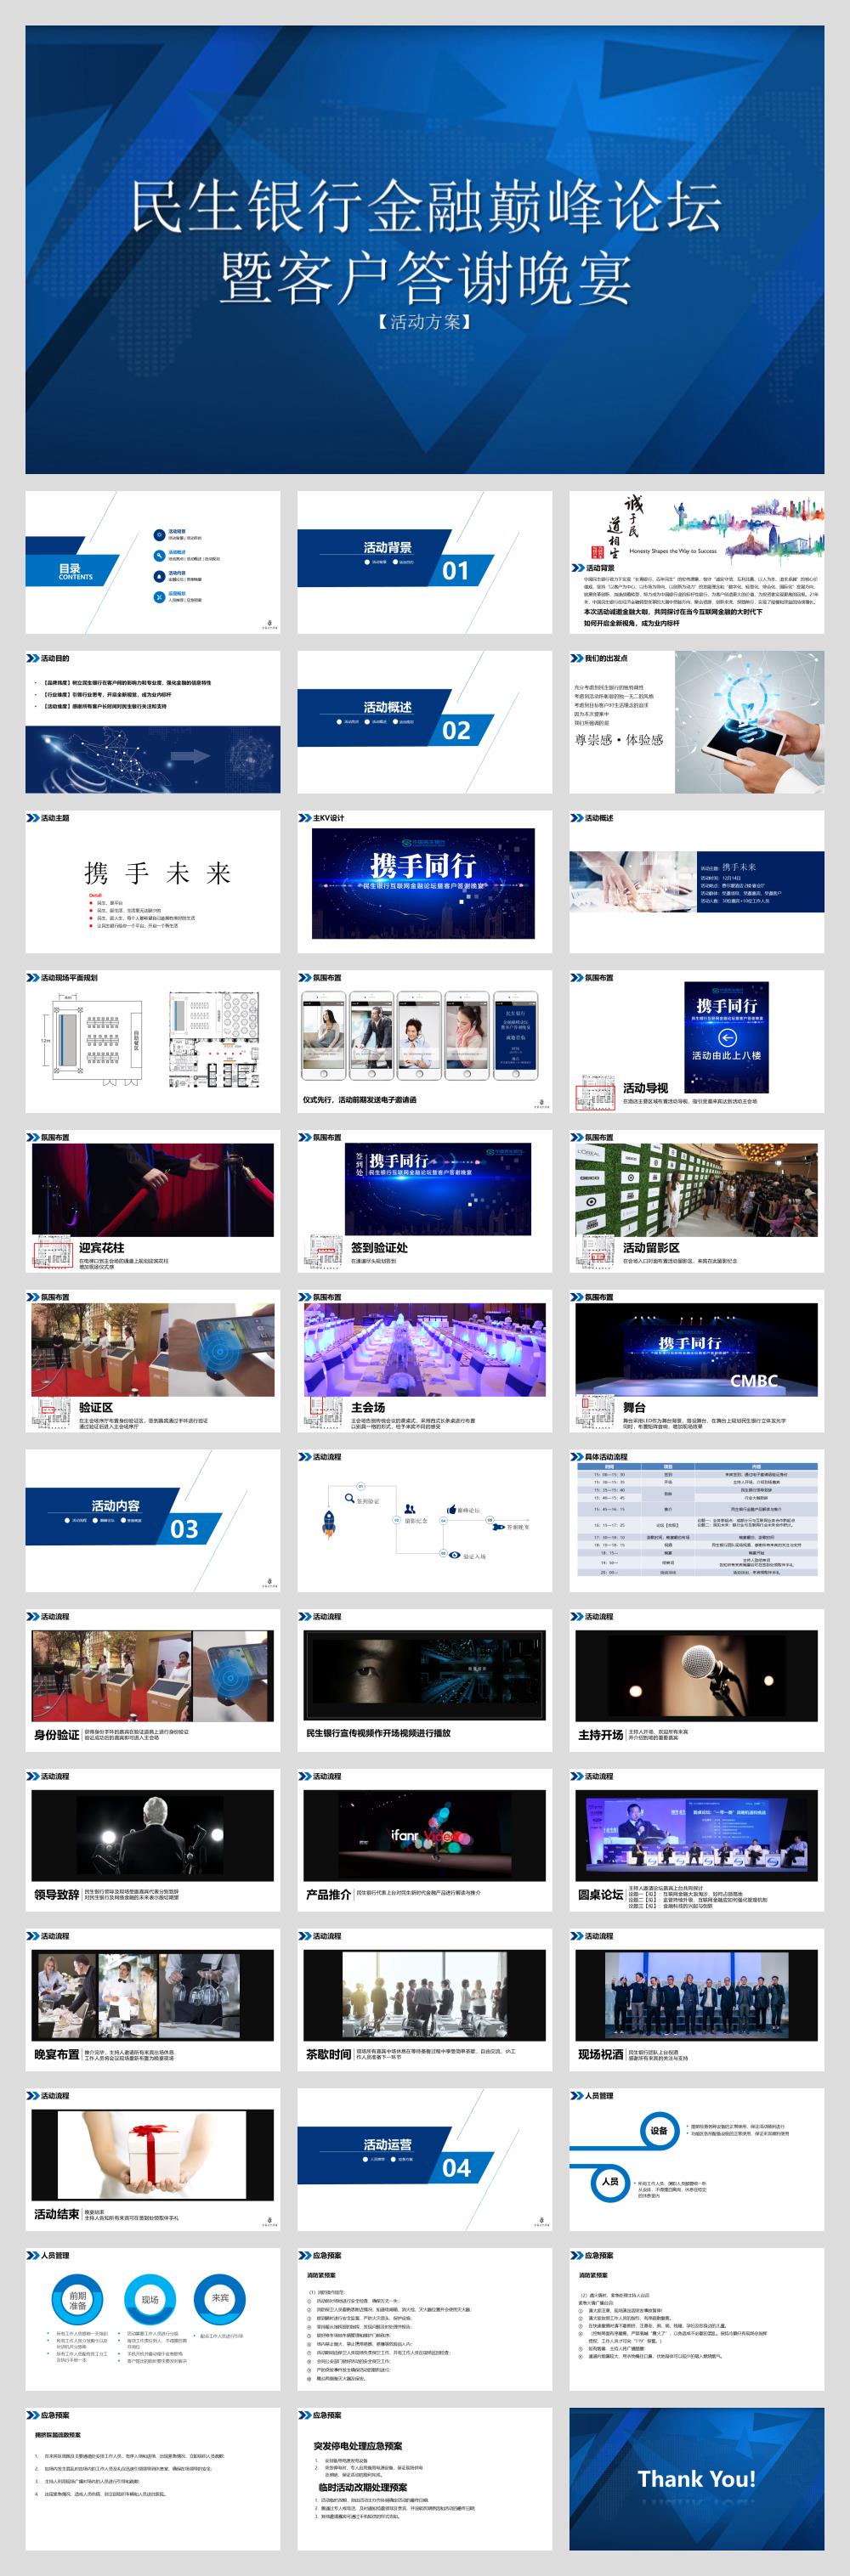Viewport: 850px width, 2576px height.
Task: Click the eye icon beside 验证入场
Action: [x=455, y=1555]
